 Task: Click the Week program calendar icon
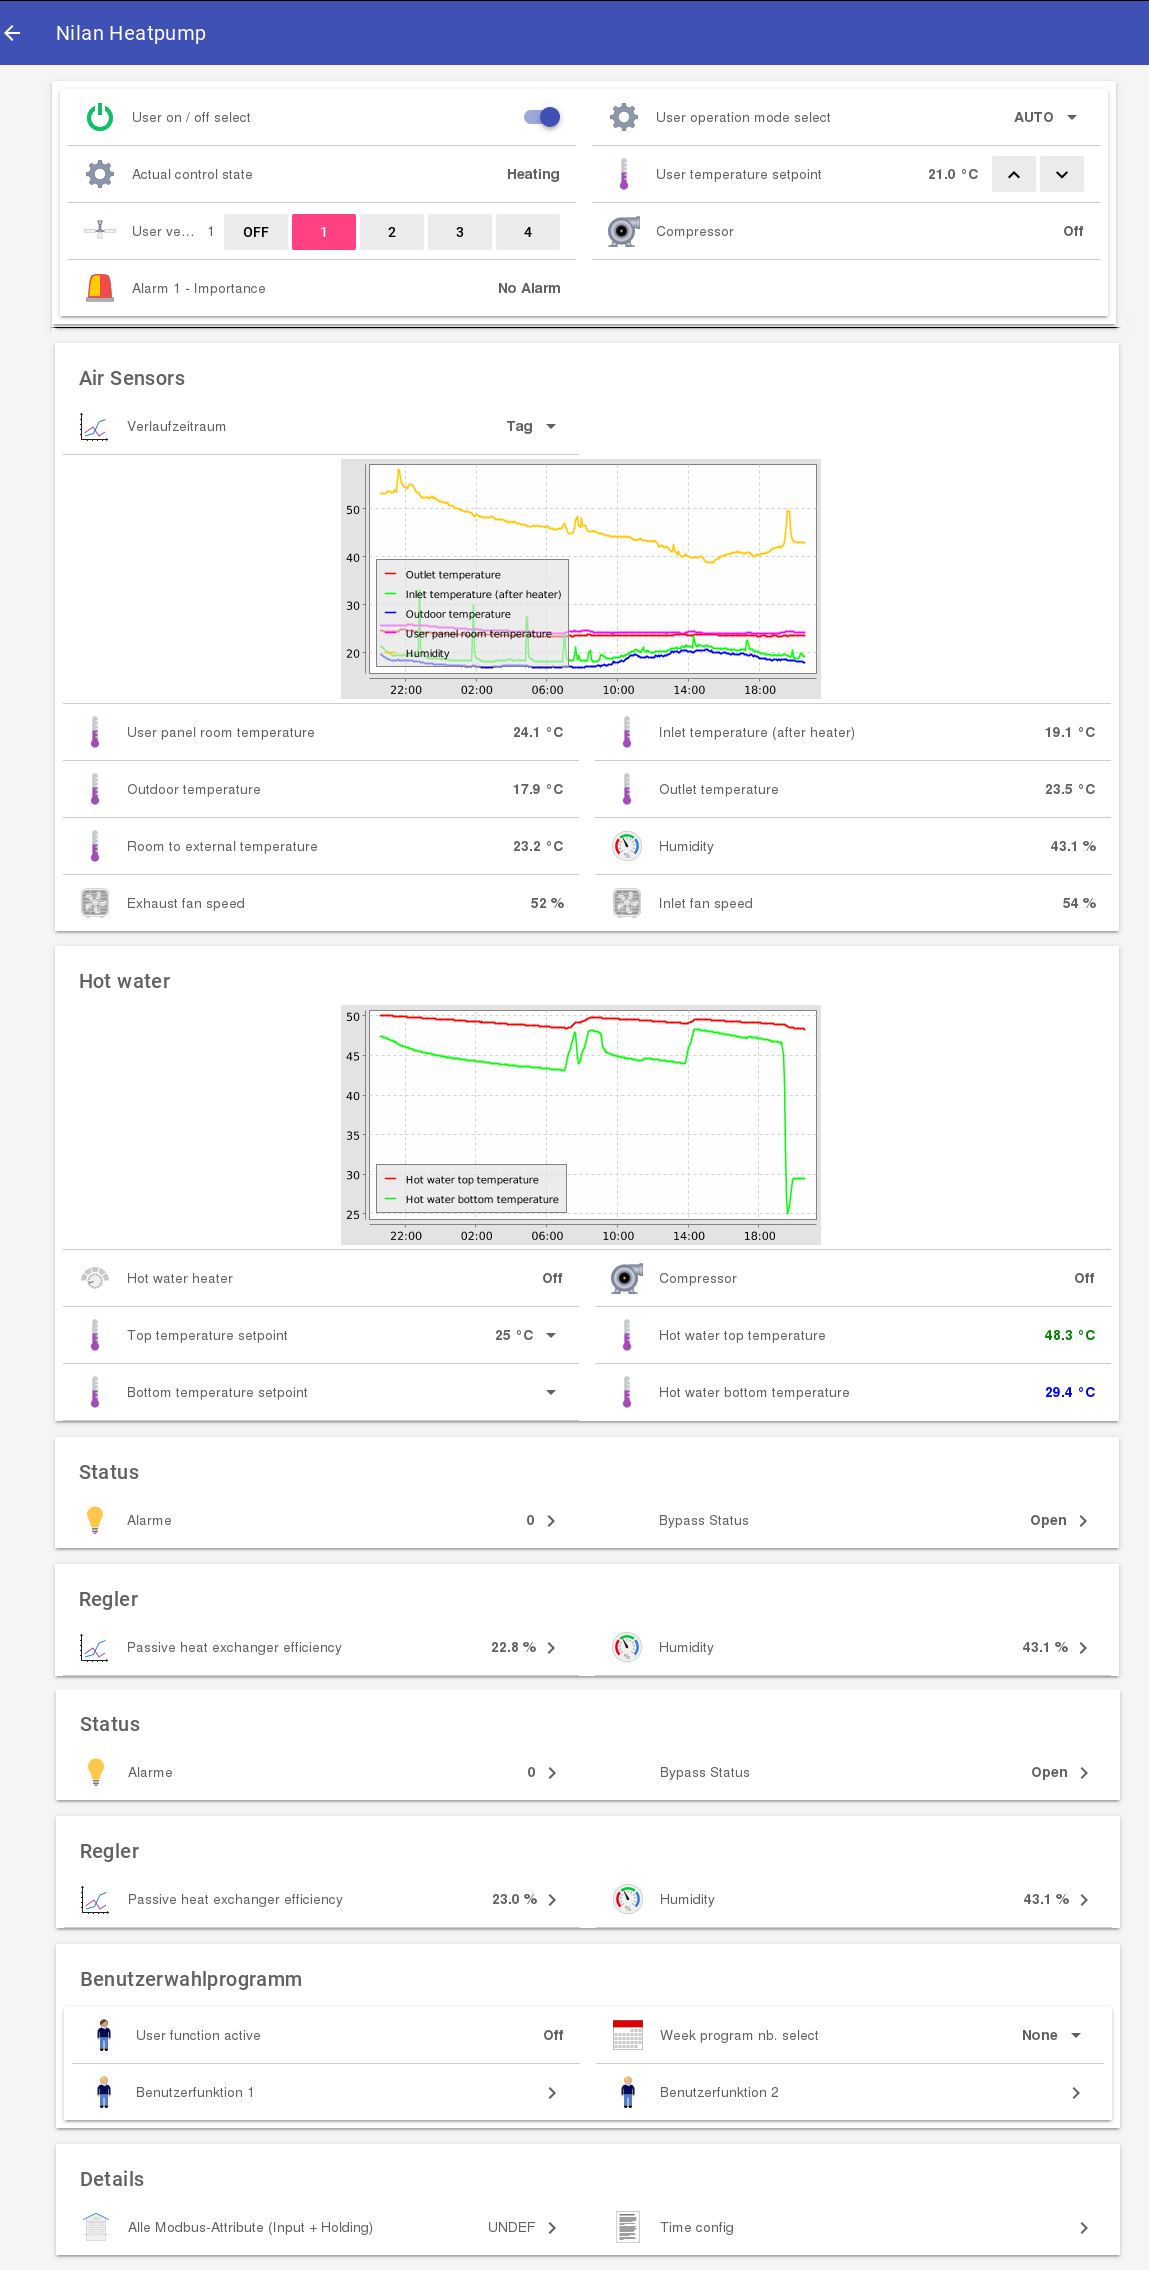point(627,2035)
